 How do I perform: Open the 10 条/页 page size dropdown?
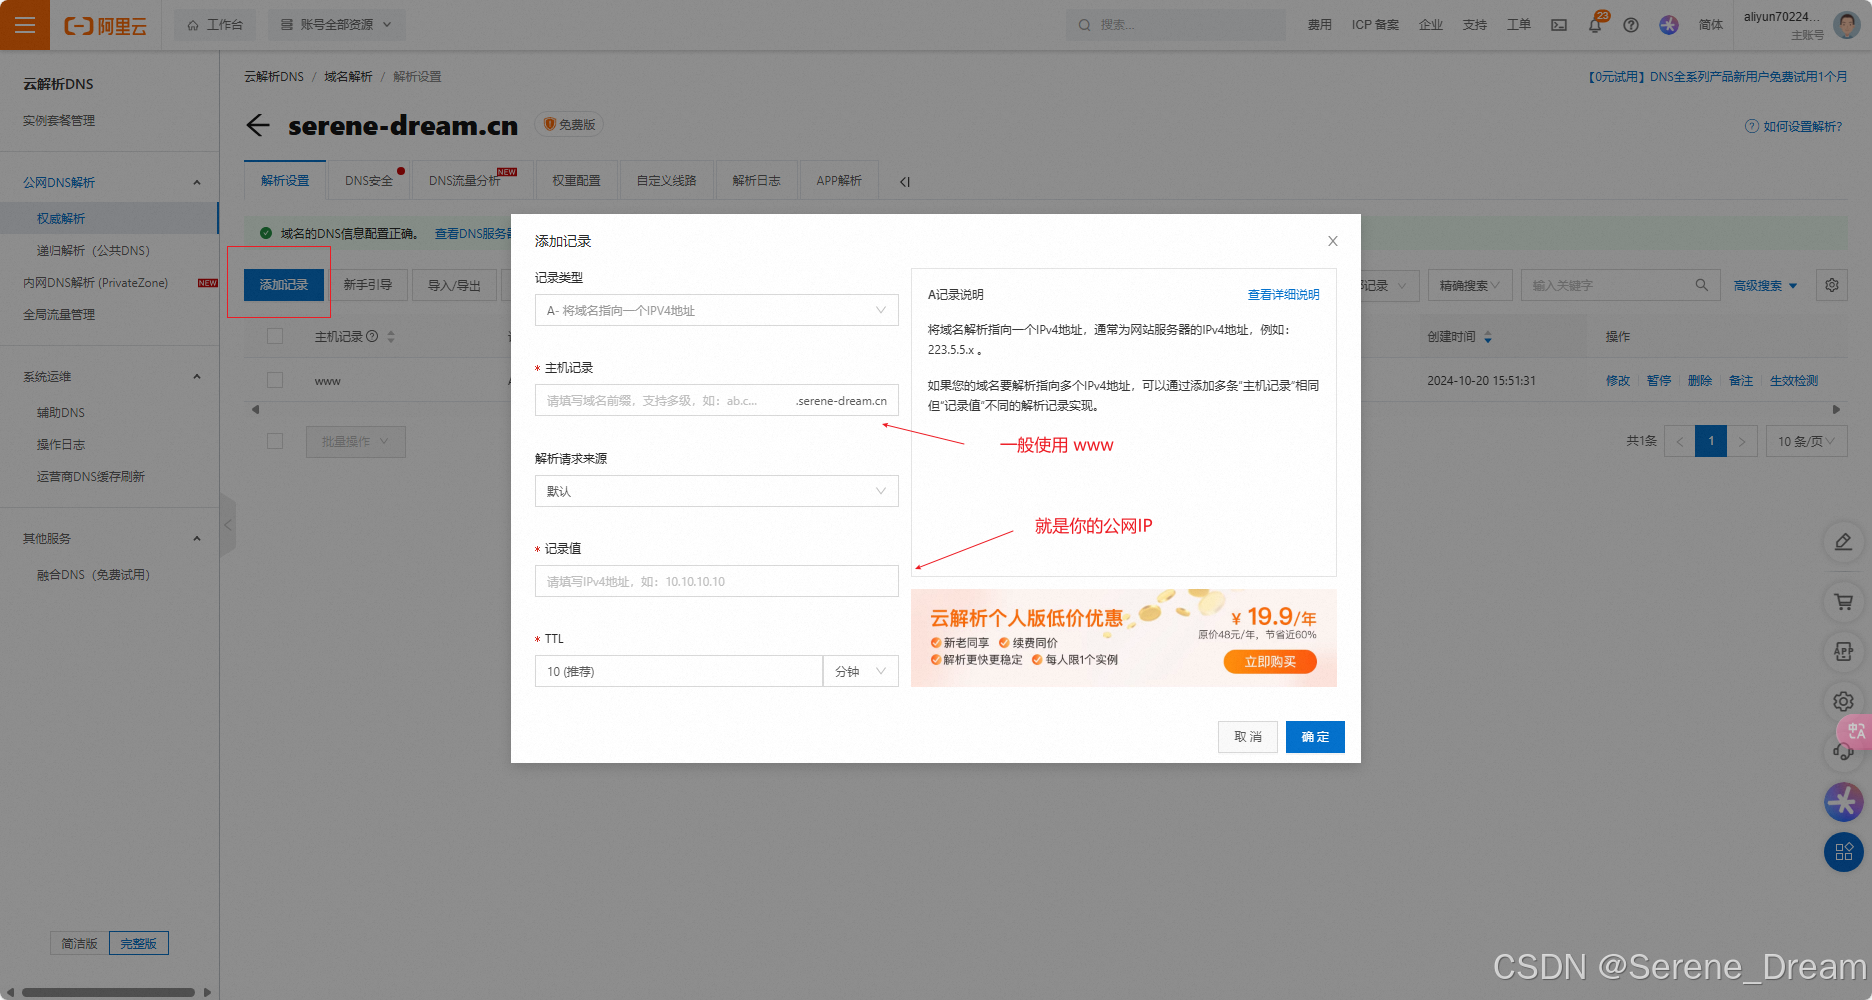[1806, 441]
